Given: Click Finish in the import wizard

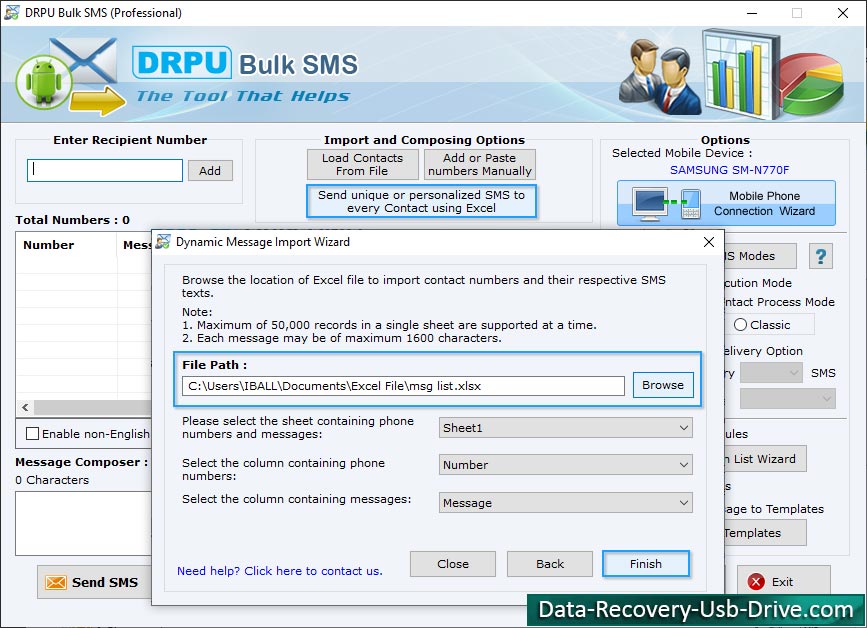Looking at the screenshot, I should point(646,563).
